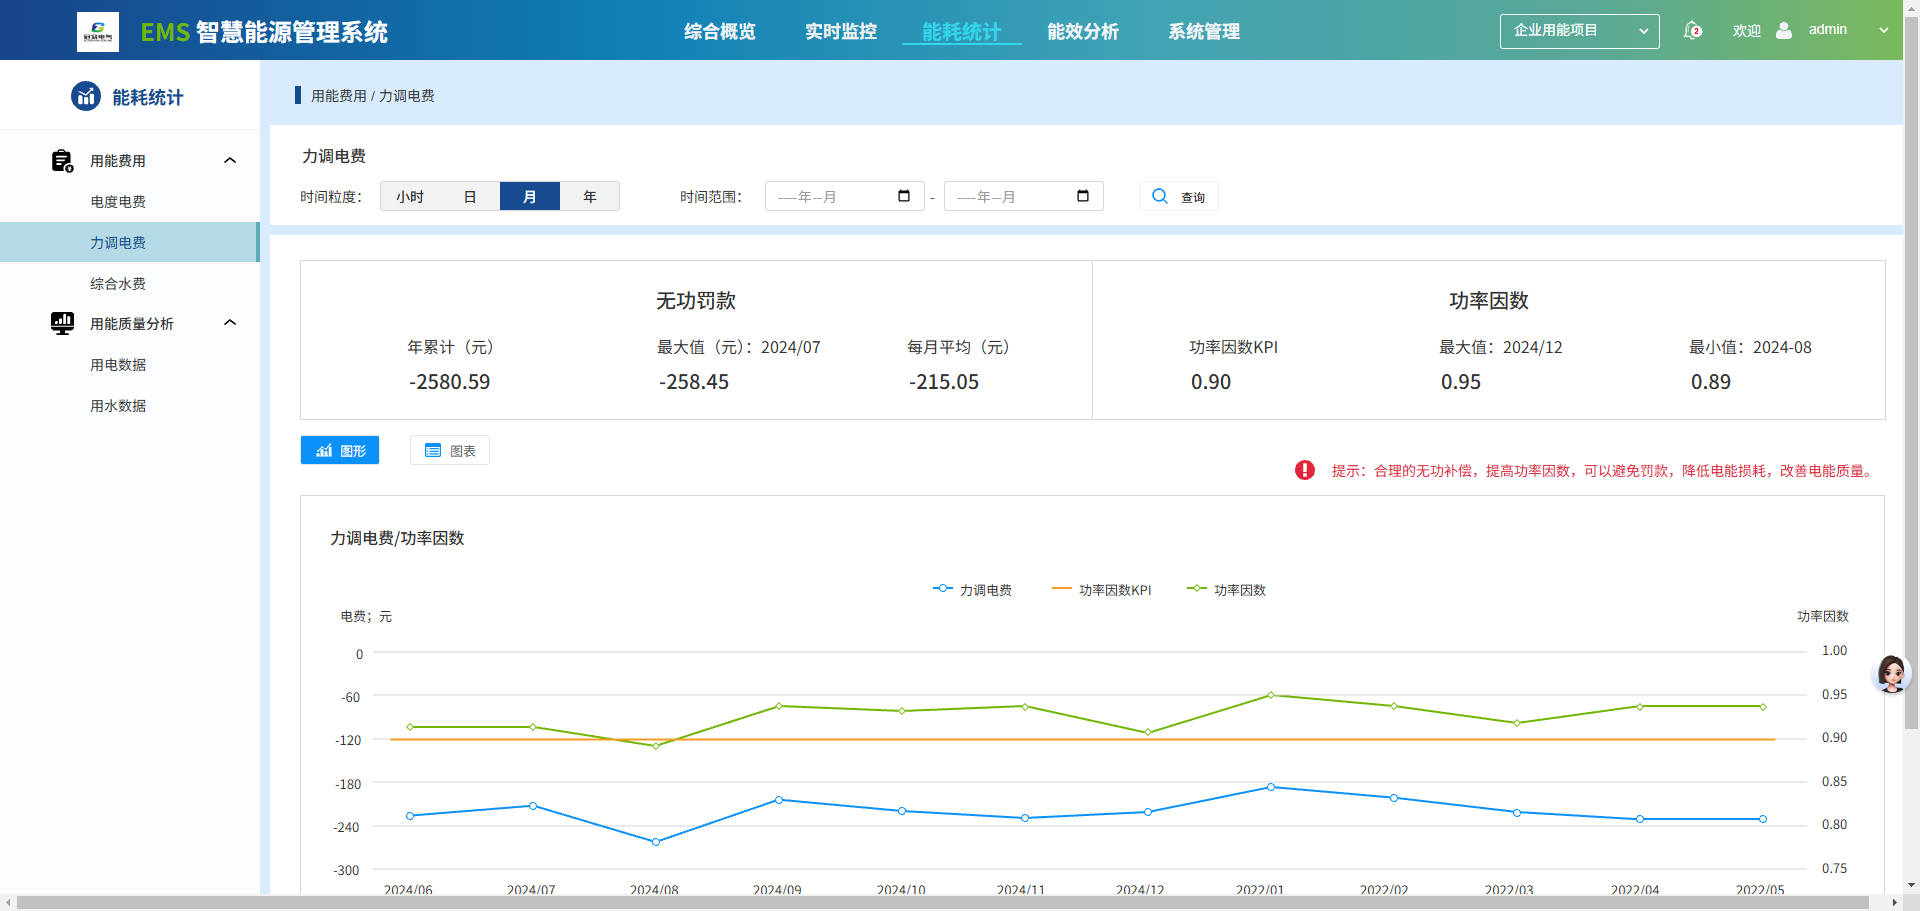Click the red warning exclamation icon
Image resolution: width=1920 pixels, height=911 pixels.
tap(1305, 470)
